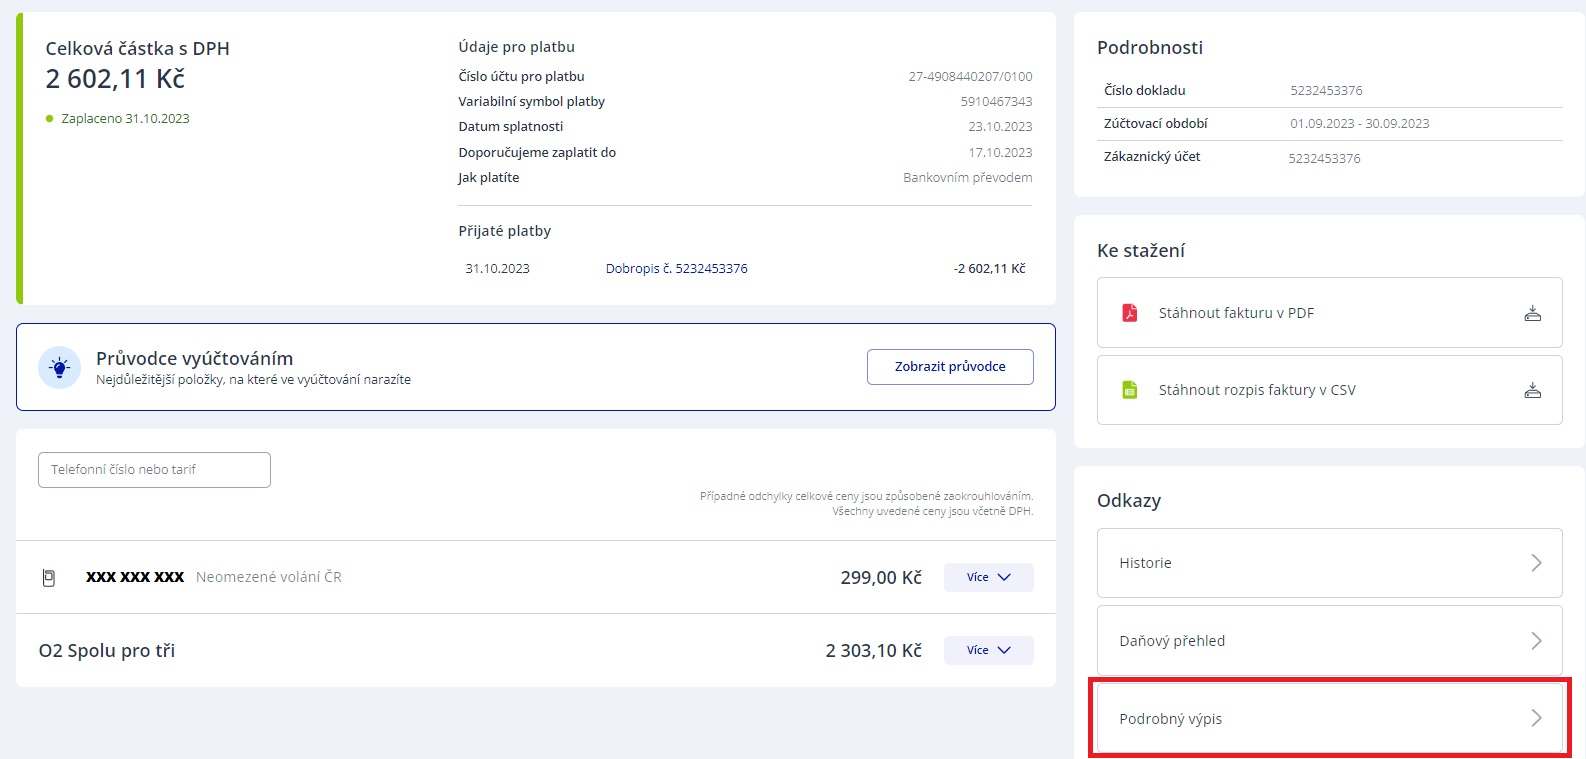Open the Historie link
The image size is (1586, 759).
point(1145,563)
